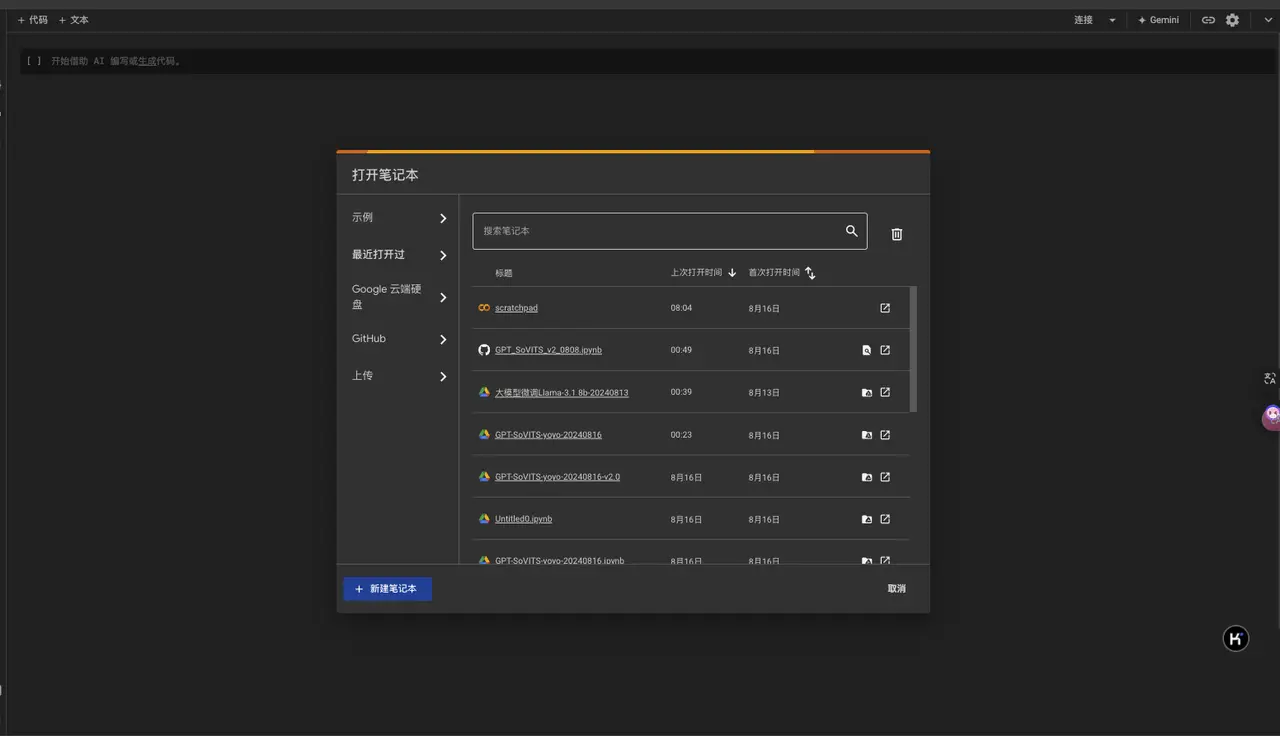
Task: Click the 00:49 time in the GPT_SoVITS_v2_0808 row
Action: tap(681, 350)
